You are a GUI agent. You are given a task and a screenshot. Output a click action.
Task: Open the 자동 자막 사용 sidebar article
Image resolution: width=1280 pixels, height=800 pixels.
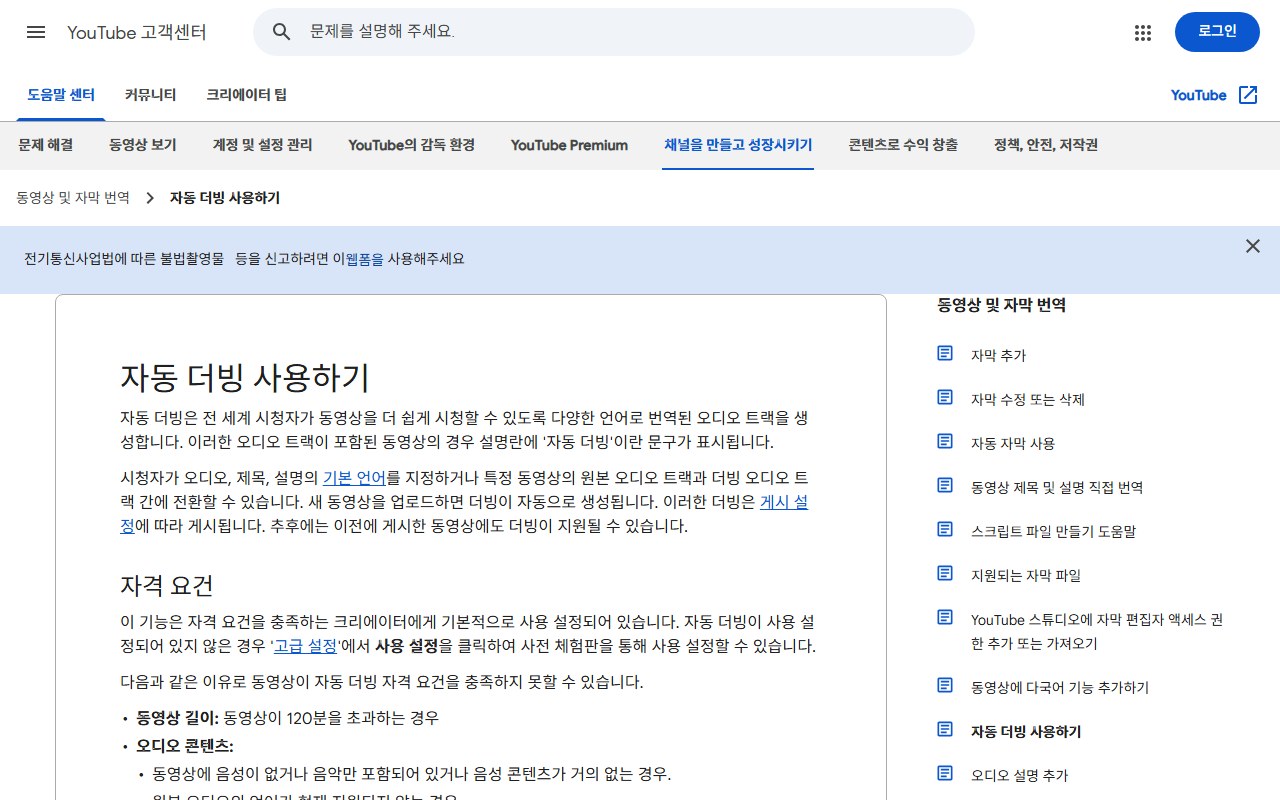point(1013,443)
